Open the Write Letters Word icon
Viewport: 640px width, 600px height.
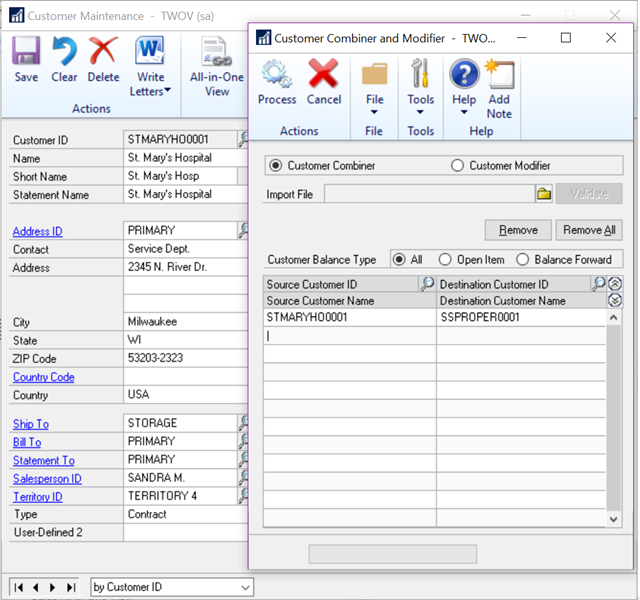pyautogui.click(x=150, y=51)
